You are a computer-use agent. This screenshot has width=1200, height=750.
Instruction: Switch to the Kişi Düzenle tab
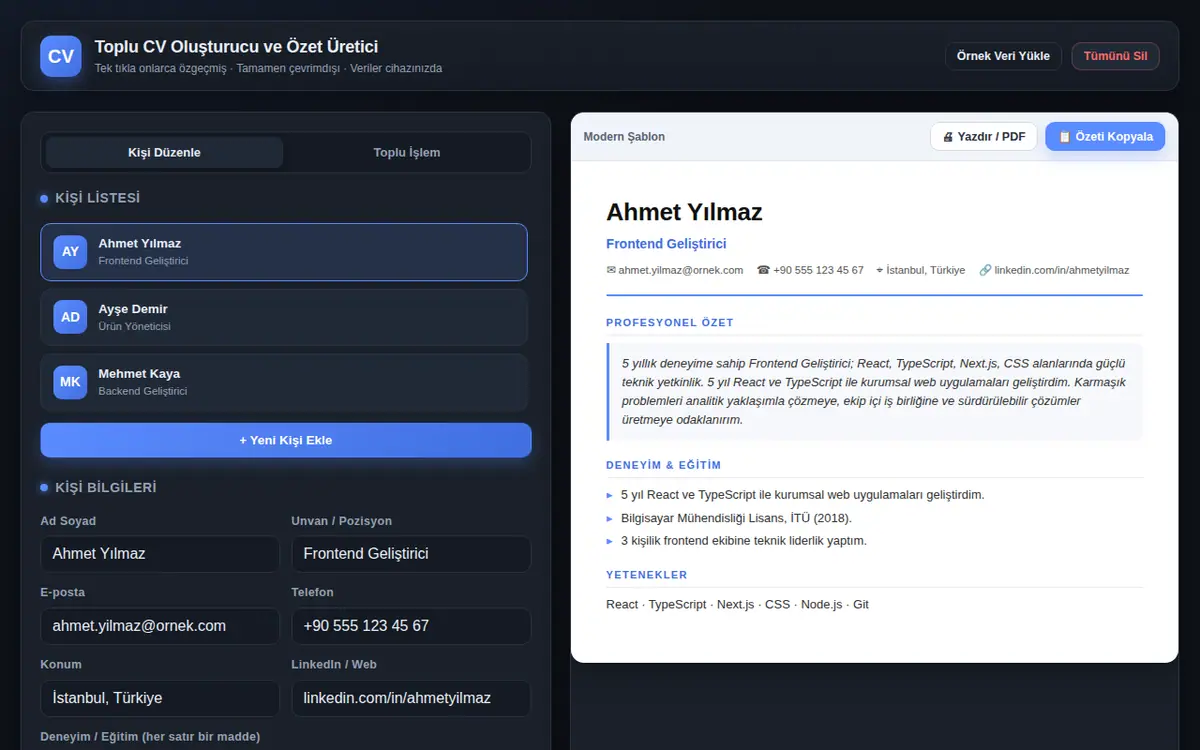(x=164, y=153)
